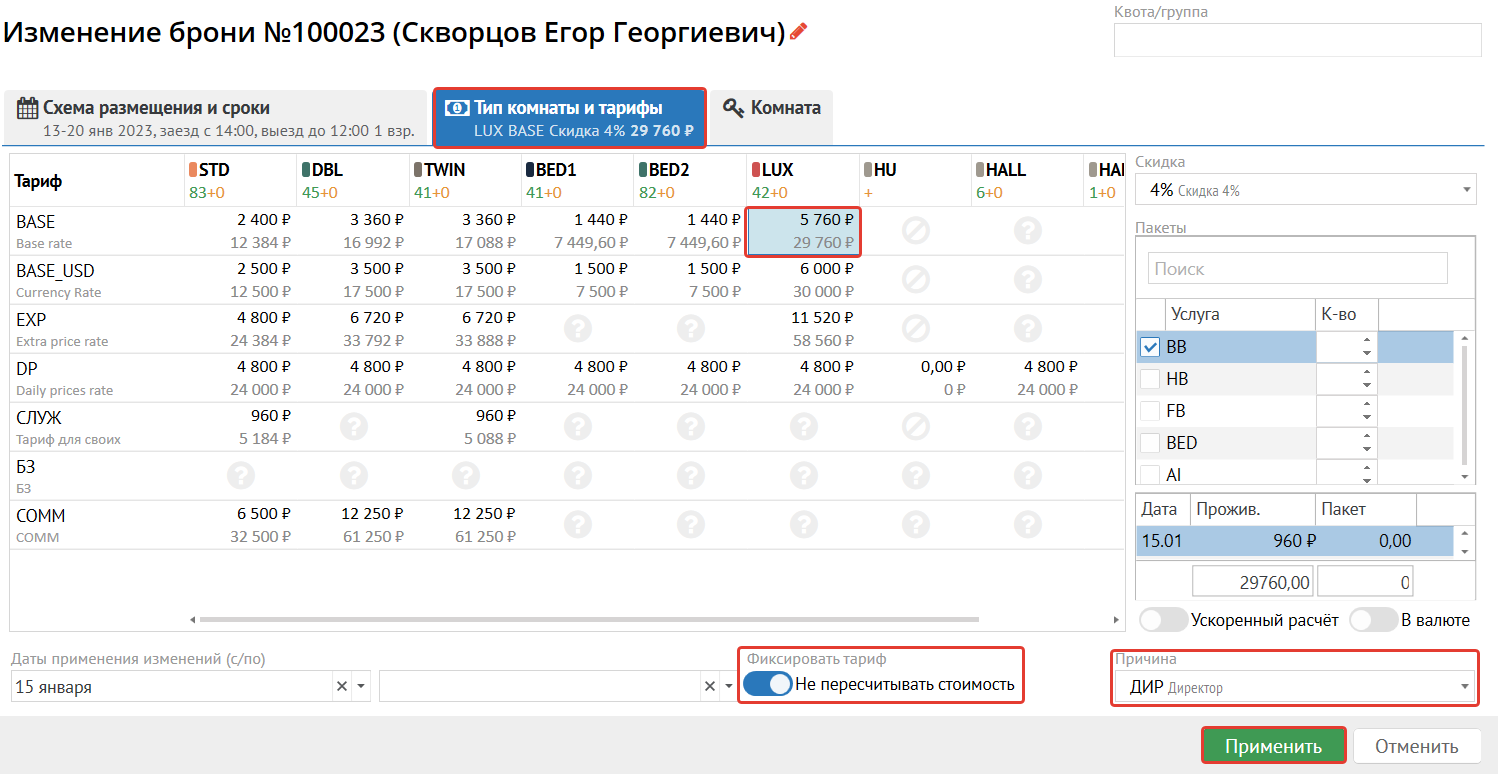The image size is (1498, 774).
Task: Expand the start date dropdown arrow
Action: click(362, 687)
